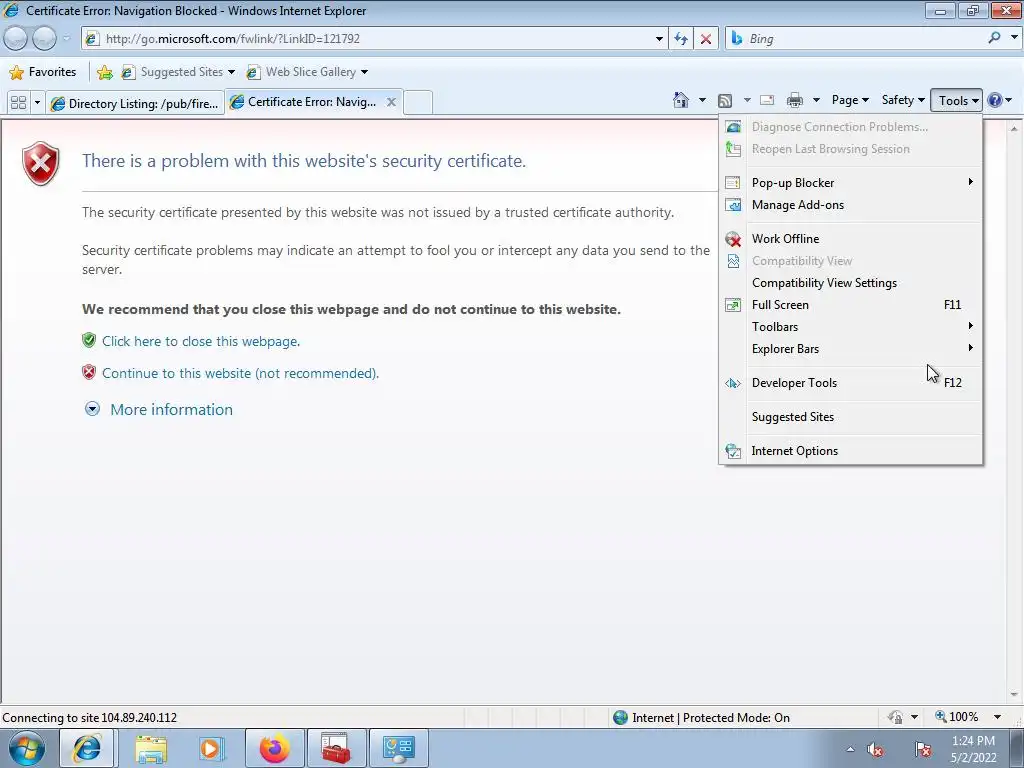Click the Print toolbar icon
The image size is (1024, 768).
[x=795, y=101]
